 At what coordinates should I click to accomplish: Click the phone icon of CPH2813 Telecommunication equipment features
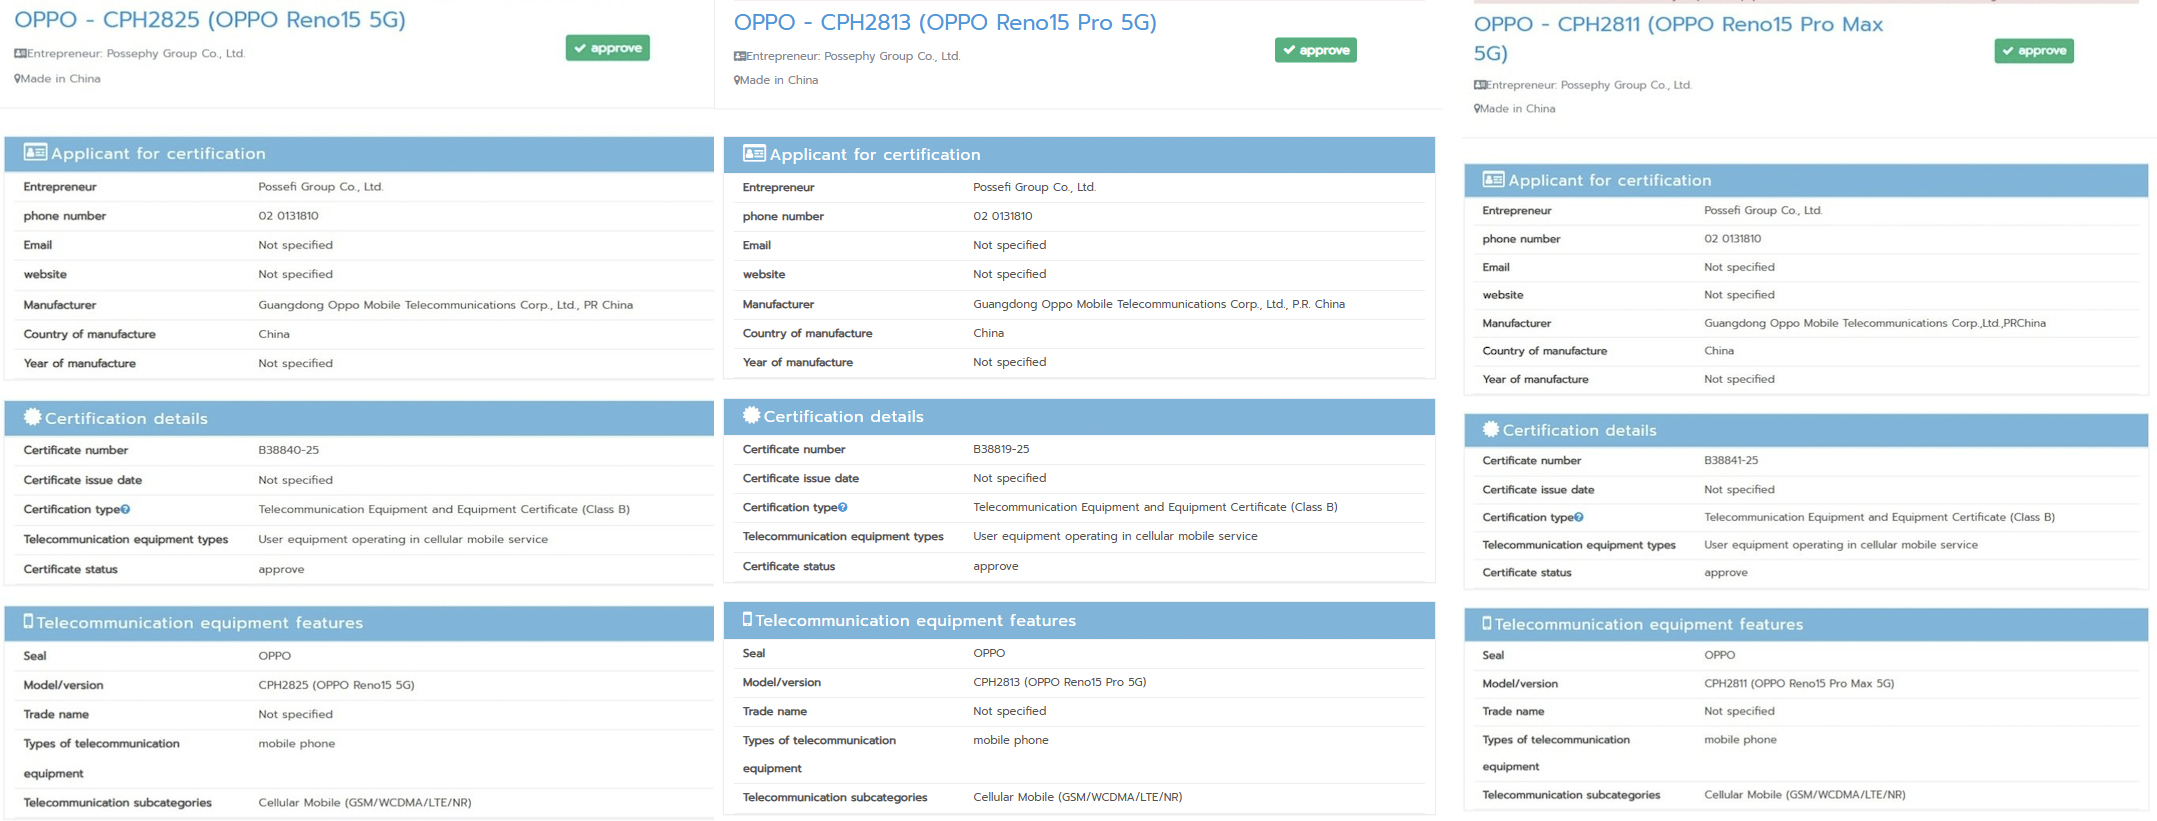747,619
